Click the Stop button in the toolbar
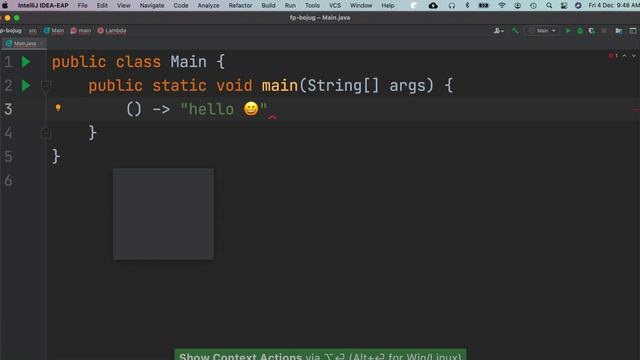 pyautogui.click(x=604, y=31)
